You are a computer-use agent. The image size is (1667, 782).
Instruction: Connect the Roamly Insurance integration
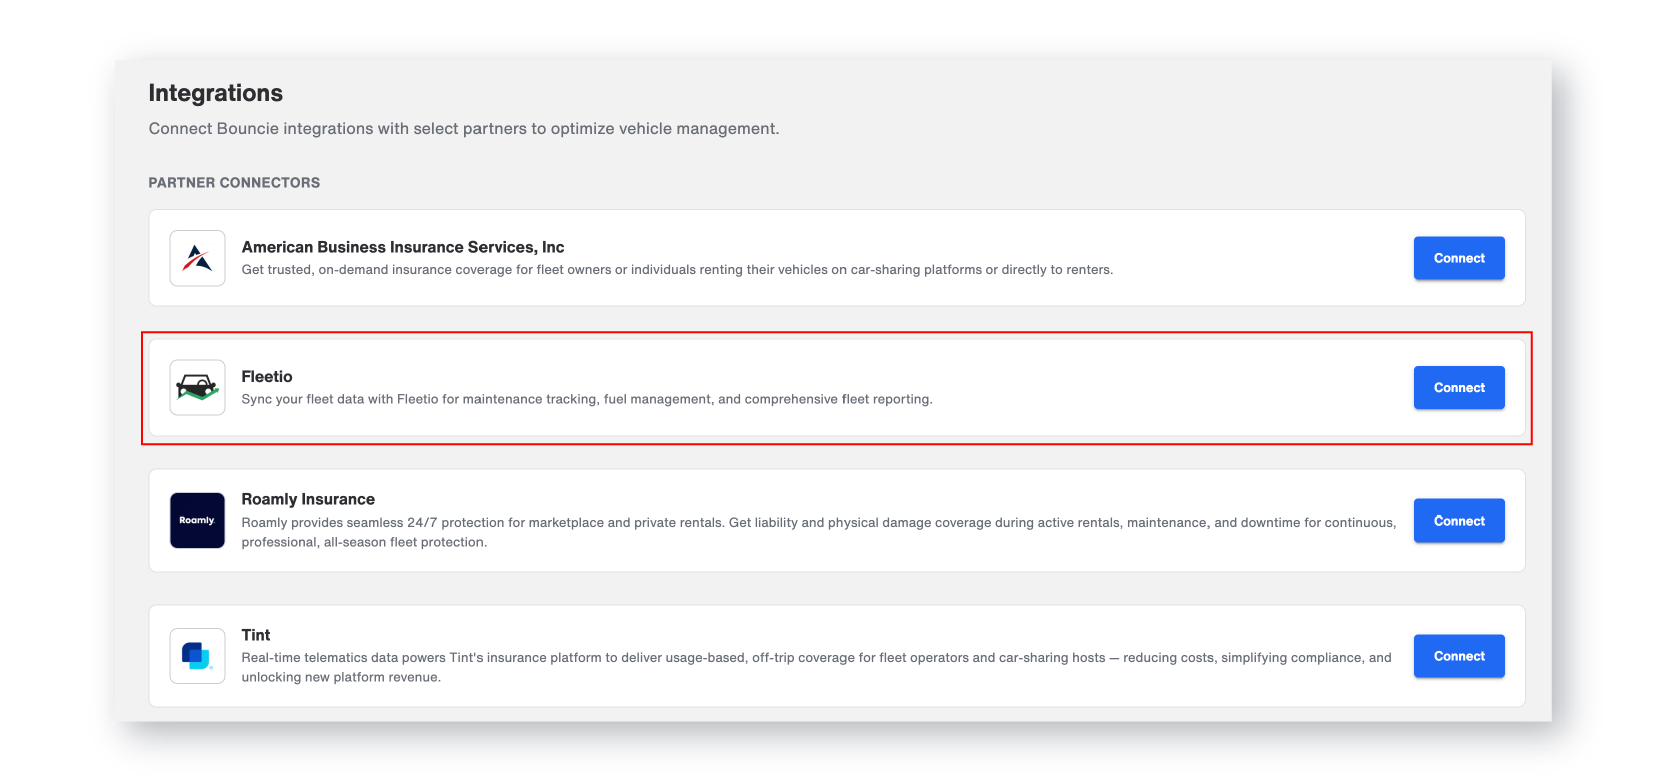coord(1459,521)
